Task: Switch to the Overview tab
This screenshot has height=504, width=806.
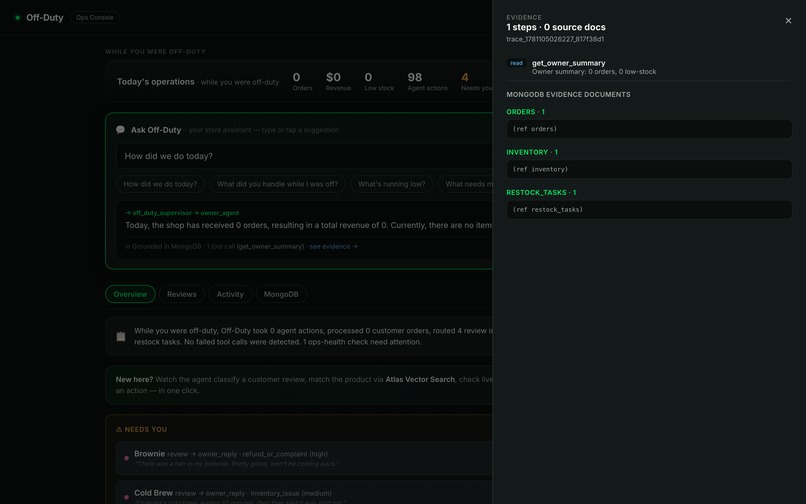Action: tap(130, 294)
